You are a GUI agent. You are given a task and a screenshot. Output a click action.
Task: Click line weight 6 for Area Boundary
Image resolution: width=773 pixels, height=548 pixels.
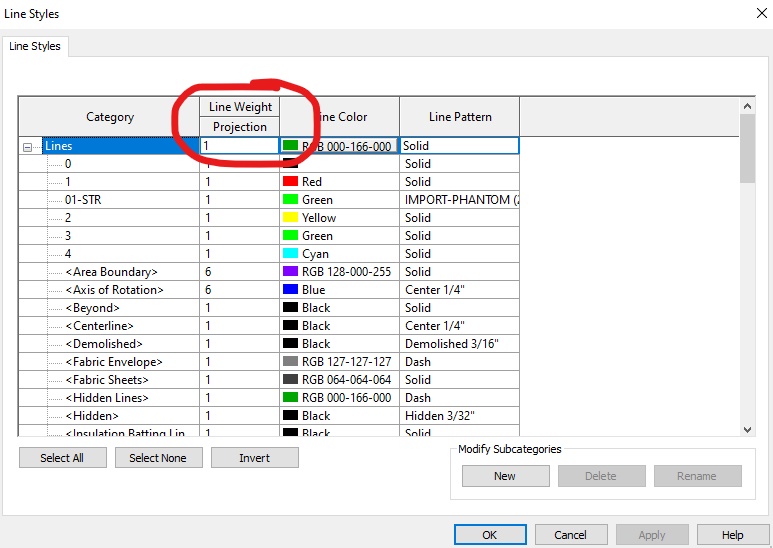240,272
